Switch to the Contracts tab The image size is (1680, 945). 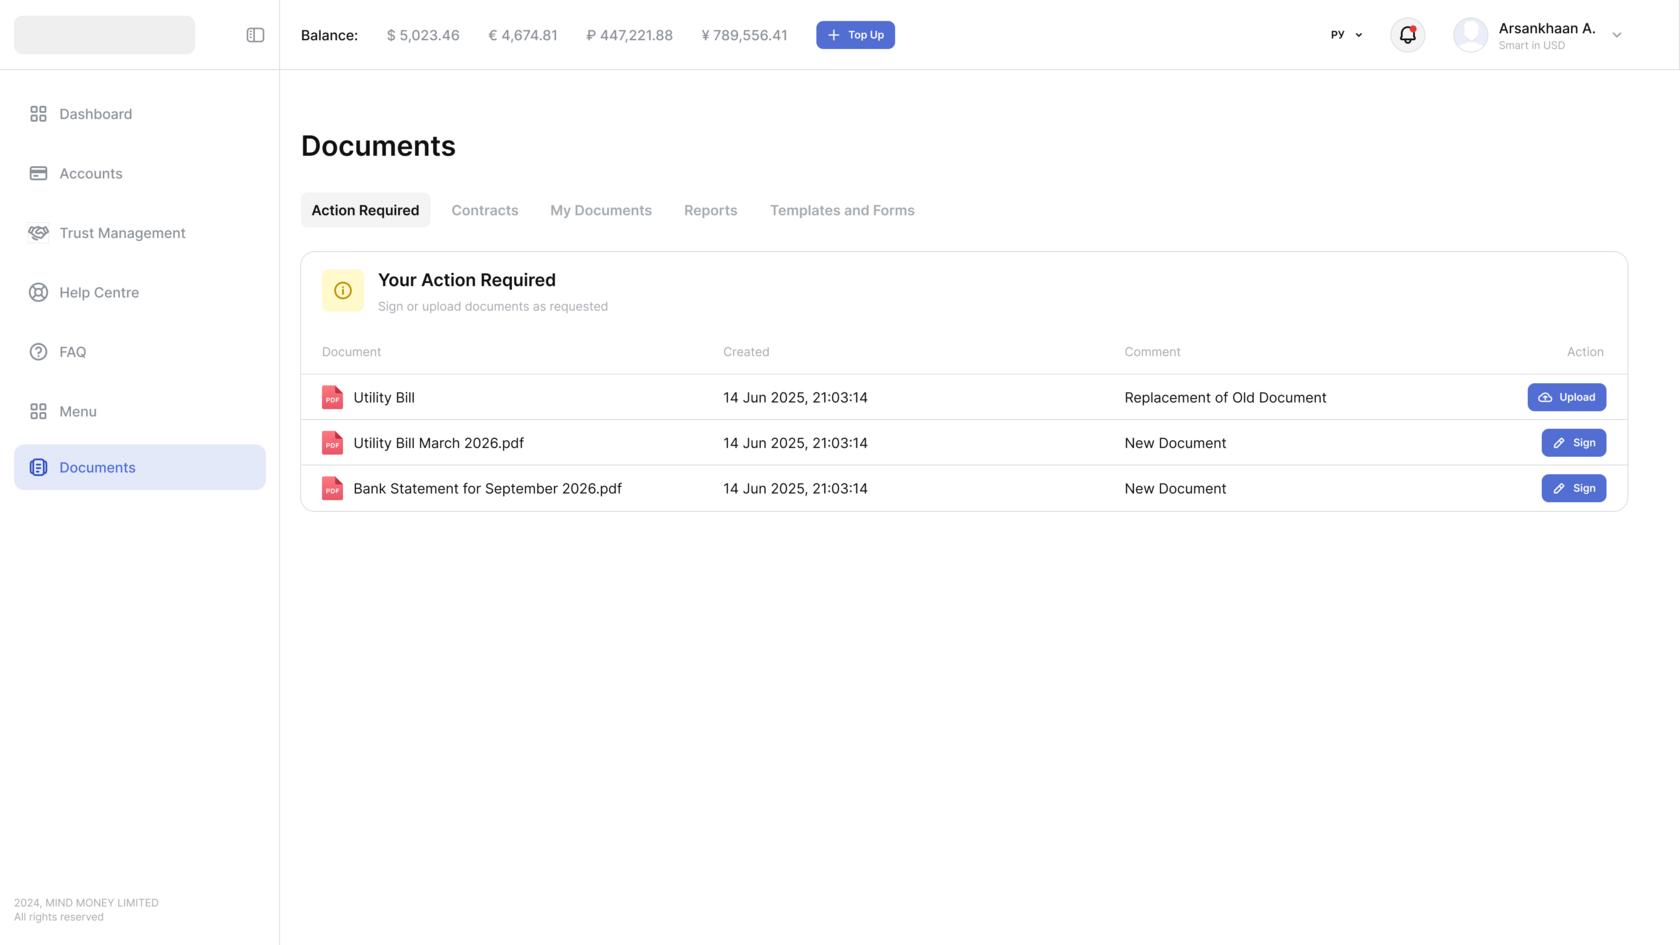484,210
